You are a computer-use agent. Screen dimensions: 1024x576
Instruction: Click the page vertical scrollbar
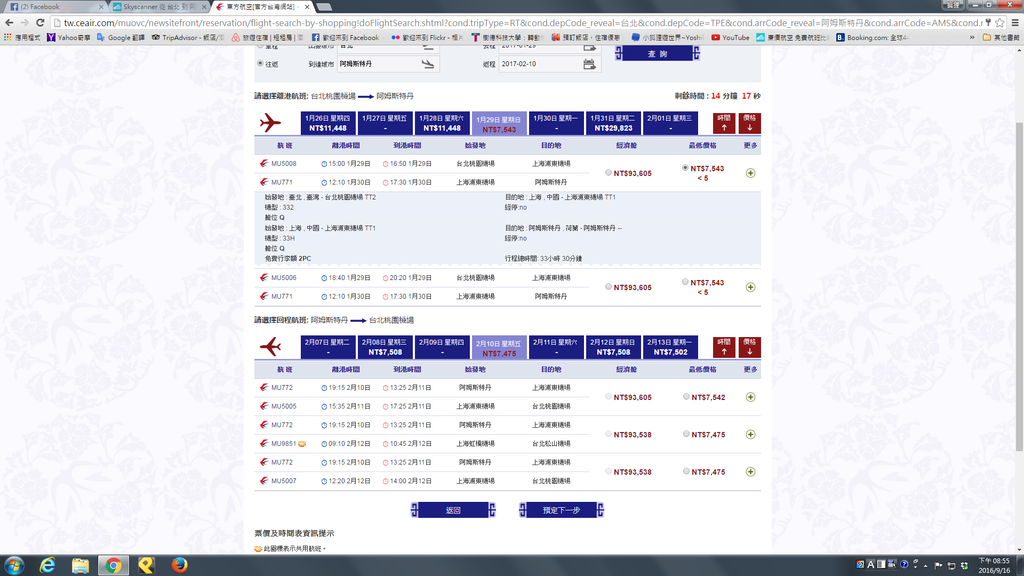coord(1019,287)
